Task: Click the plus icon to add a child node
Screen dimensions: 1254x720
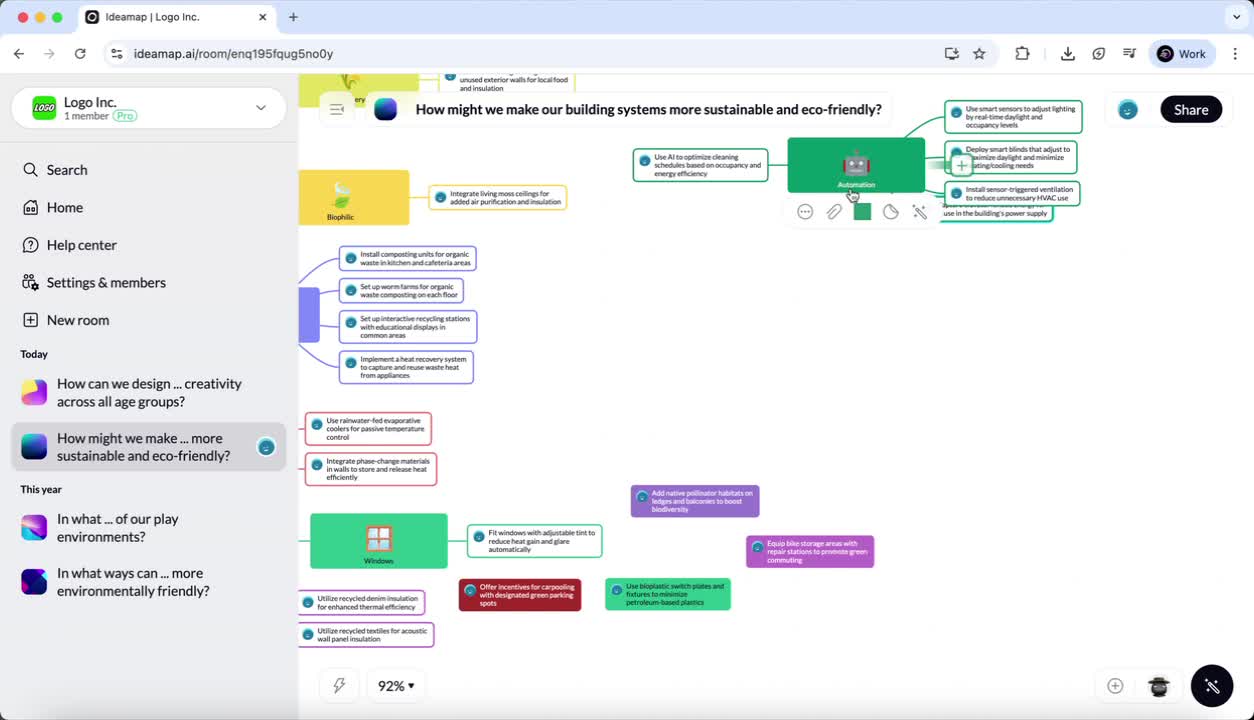Action: [959, 166]
